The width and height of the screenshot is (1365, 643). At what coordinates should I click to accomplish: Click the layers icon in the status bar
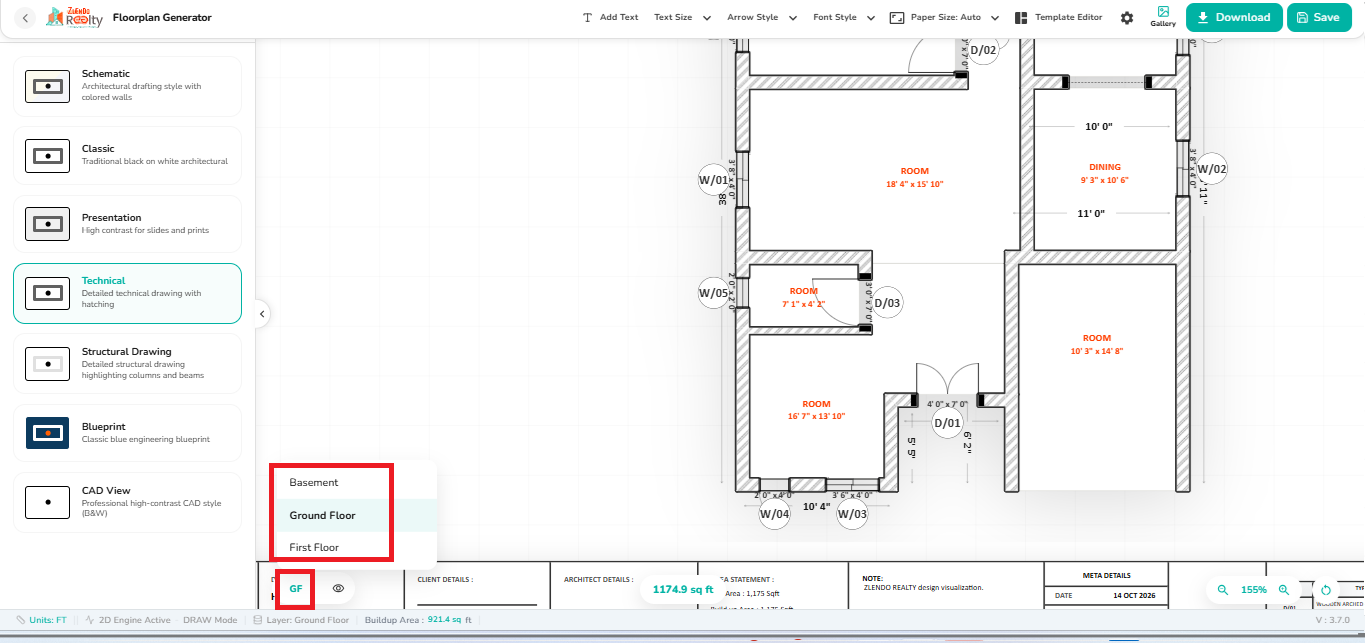click(x=258, y=620)
